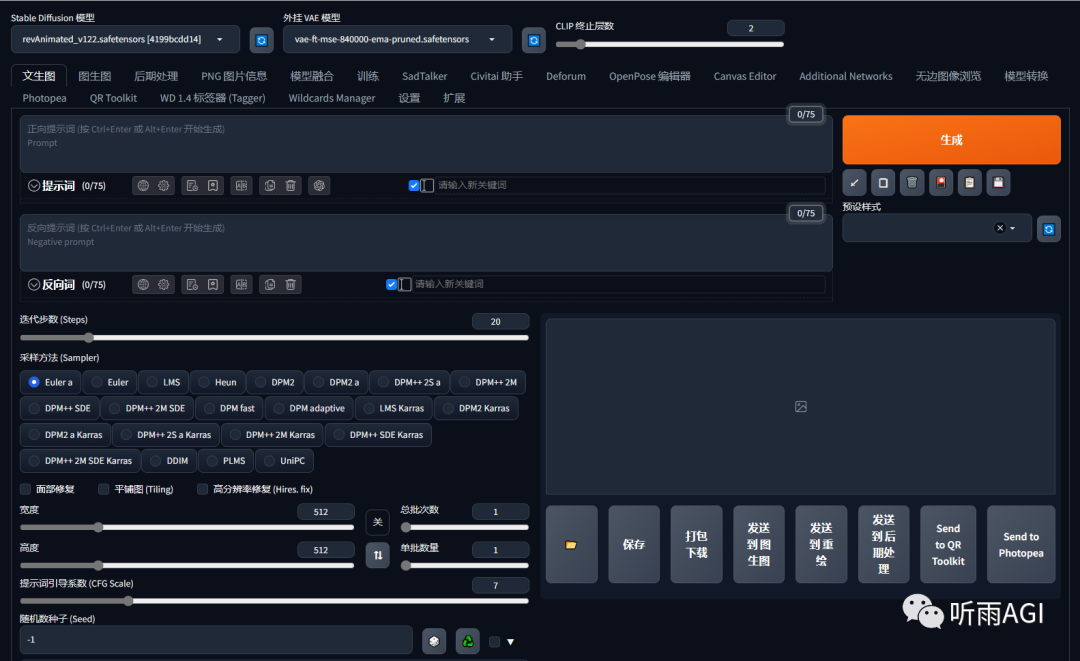Enable 平铺图 (Tiling) checkbox
This screenshot has height=661, width=1080.
point(104,489)
